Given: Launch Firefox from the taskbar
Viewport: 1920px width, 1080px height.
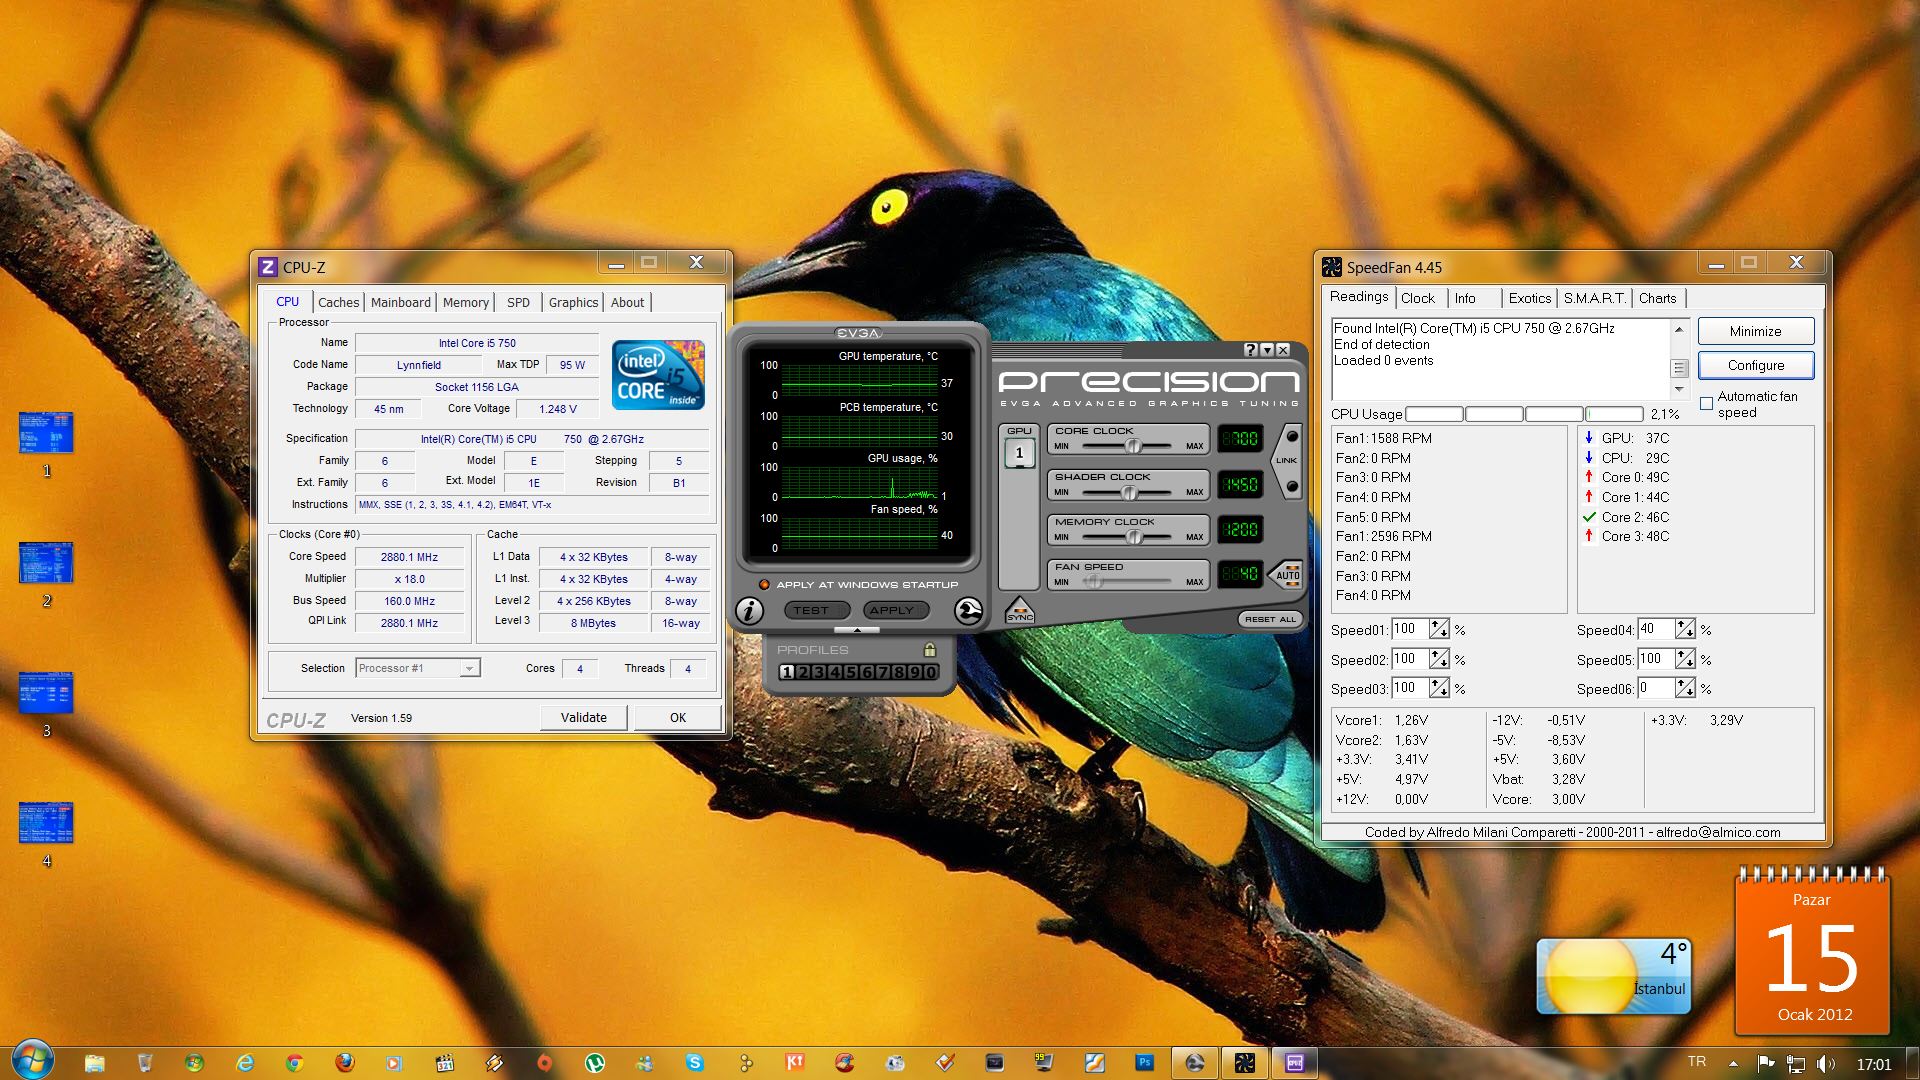Looking at the screenshot, I should 344,1063.
